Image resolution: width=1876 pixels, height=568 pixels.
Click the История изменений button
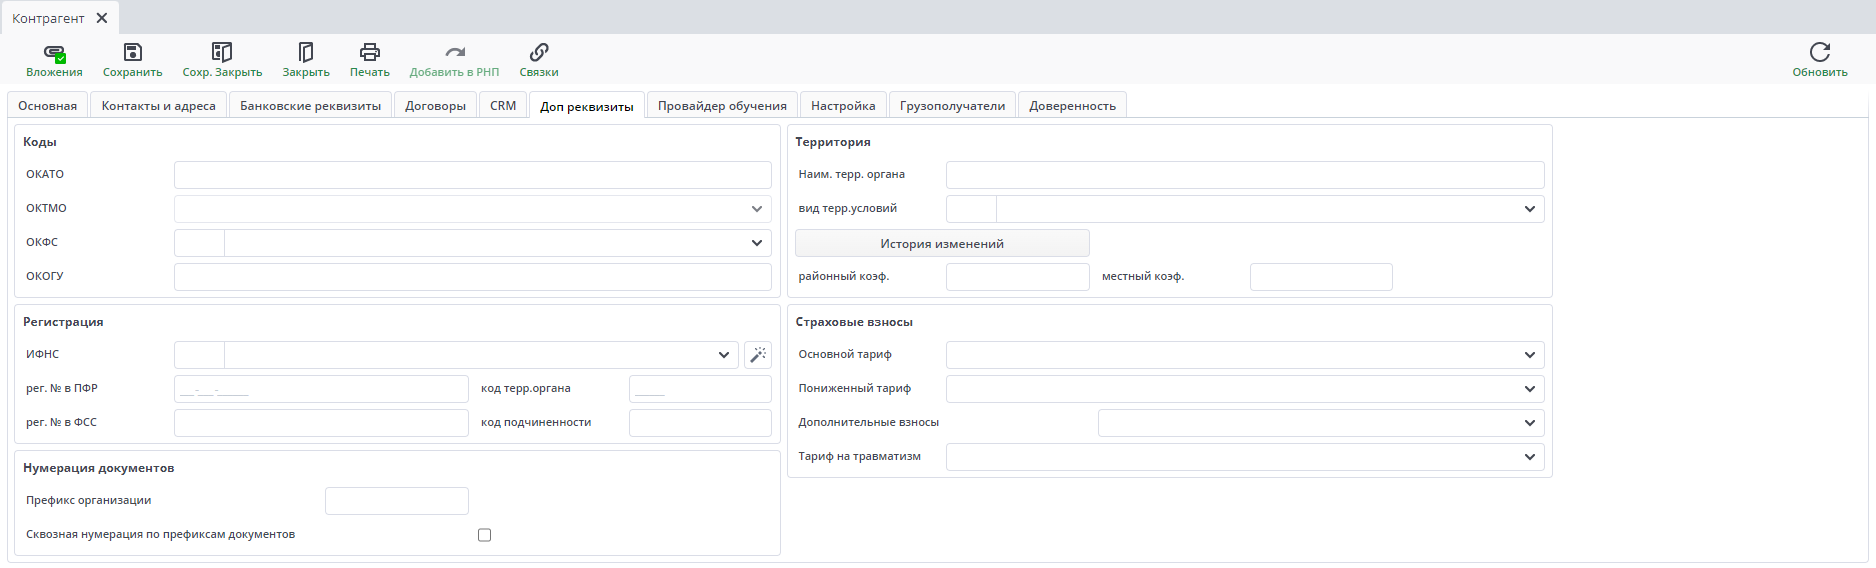pyautogui.click(x=942, y=243)
